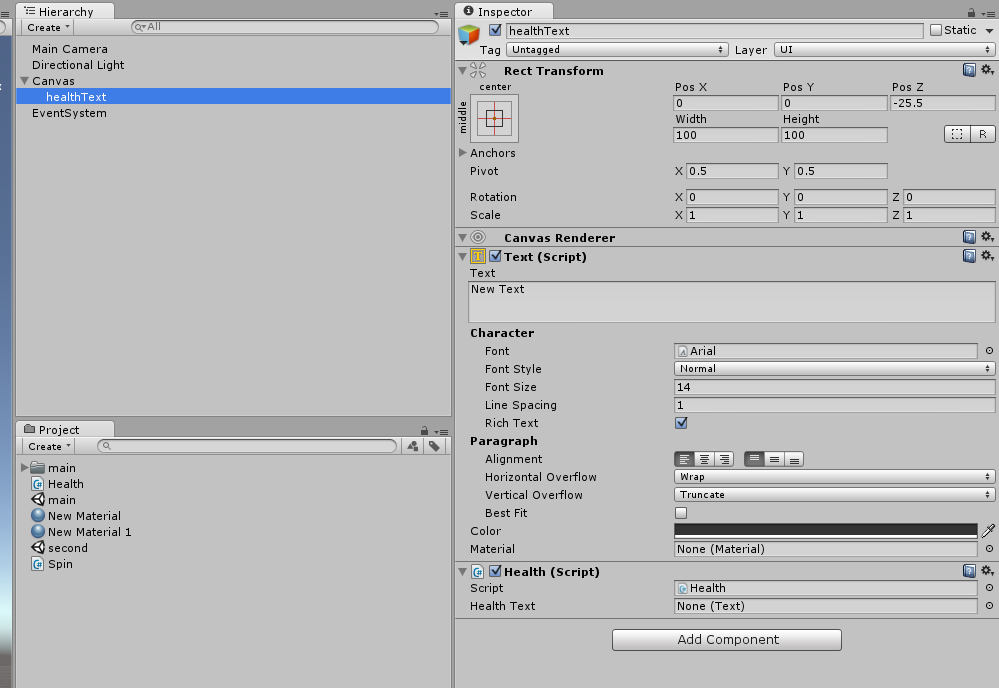Enable the Best Fit checkbox
The height and width of the screenshot is (688, 999).
pyautogui.click(x=681, y=512)
